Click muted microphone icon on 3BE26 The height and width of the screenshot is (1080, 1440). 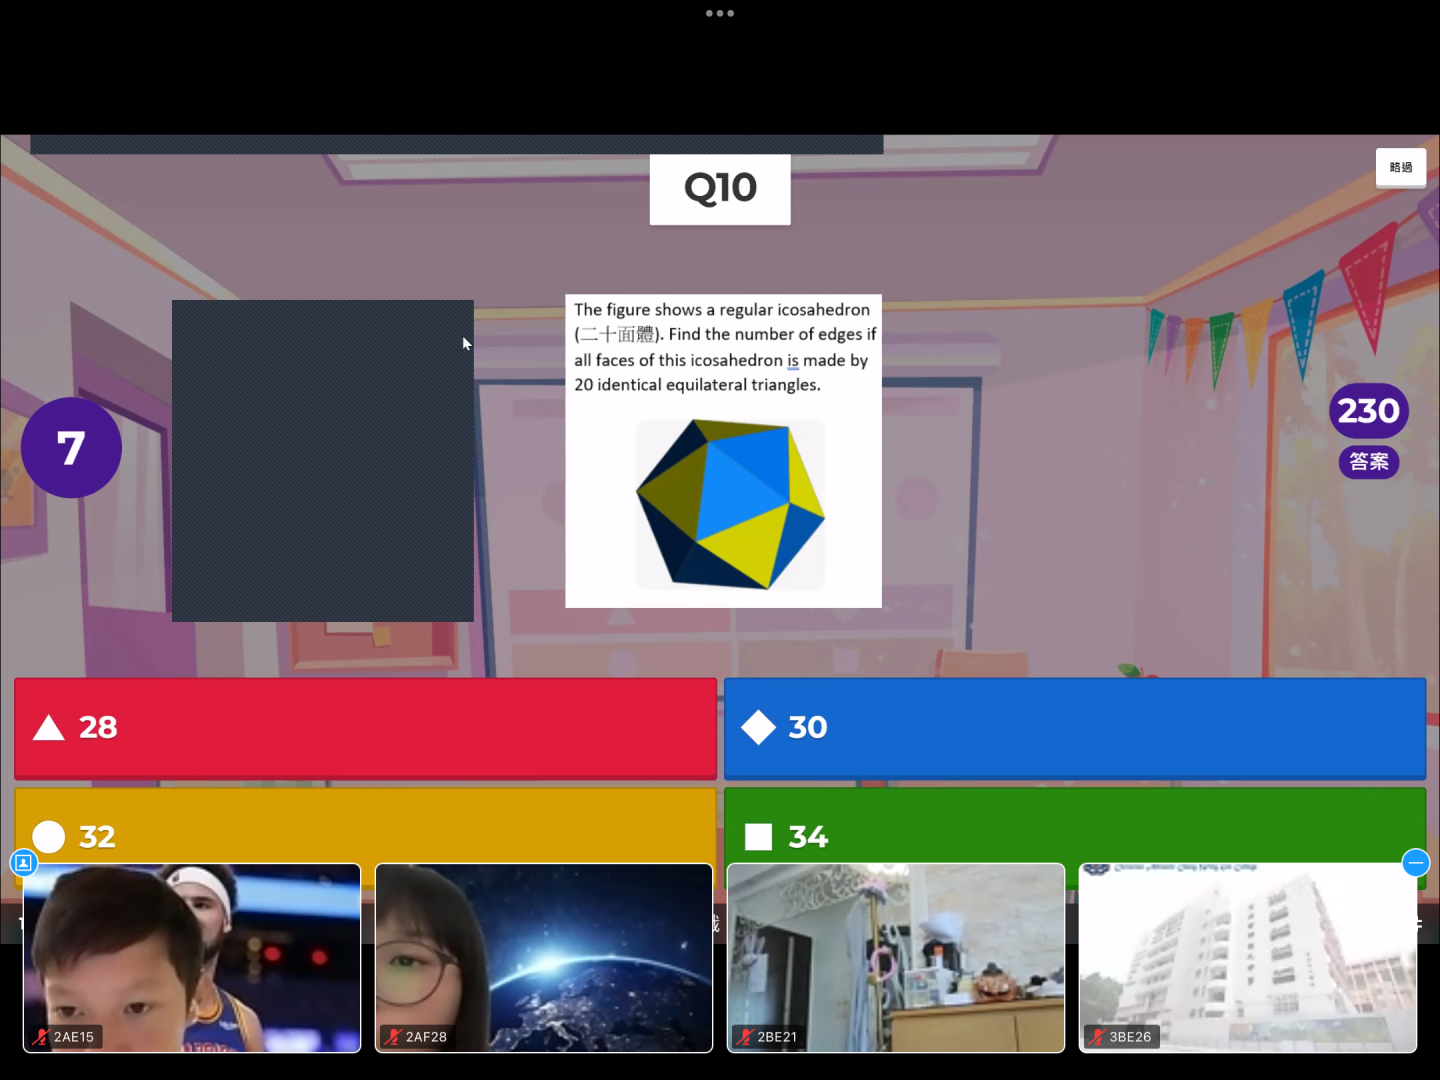coord(1097,1037)
